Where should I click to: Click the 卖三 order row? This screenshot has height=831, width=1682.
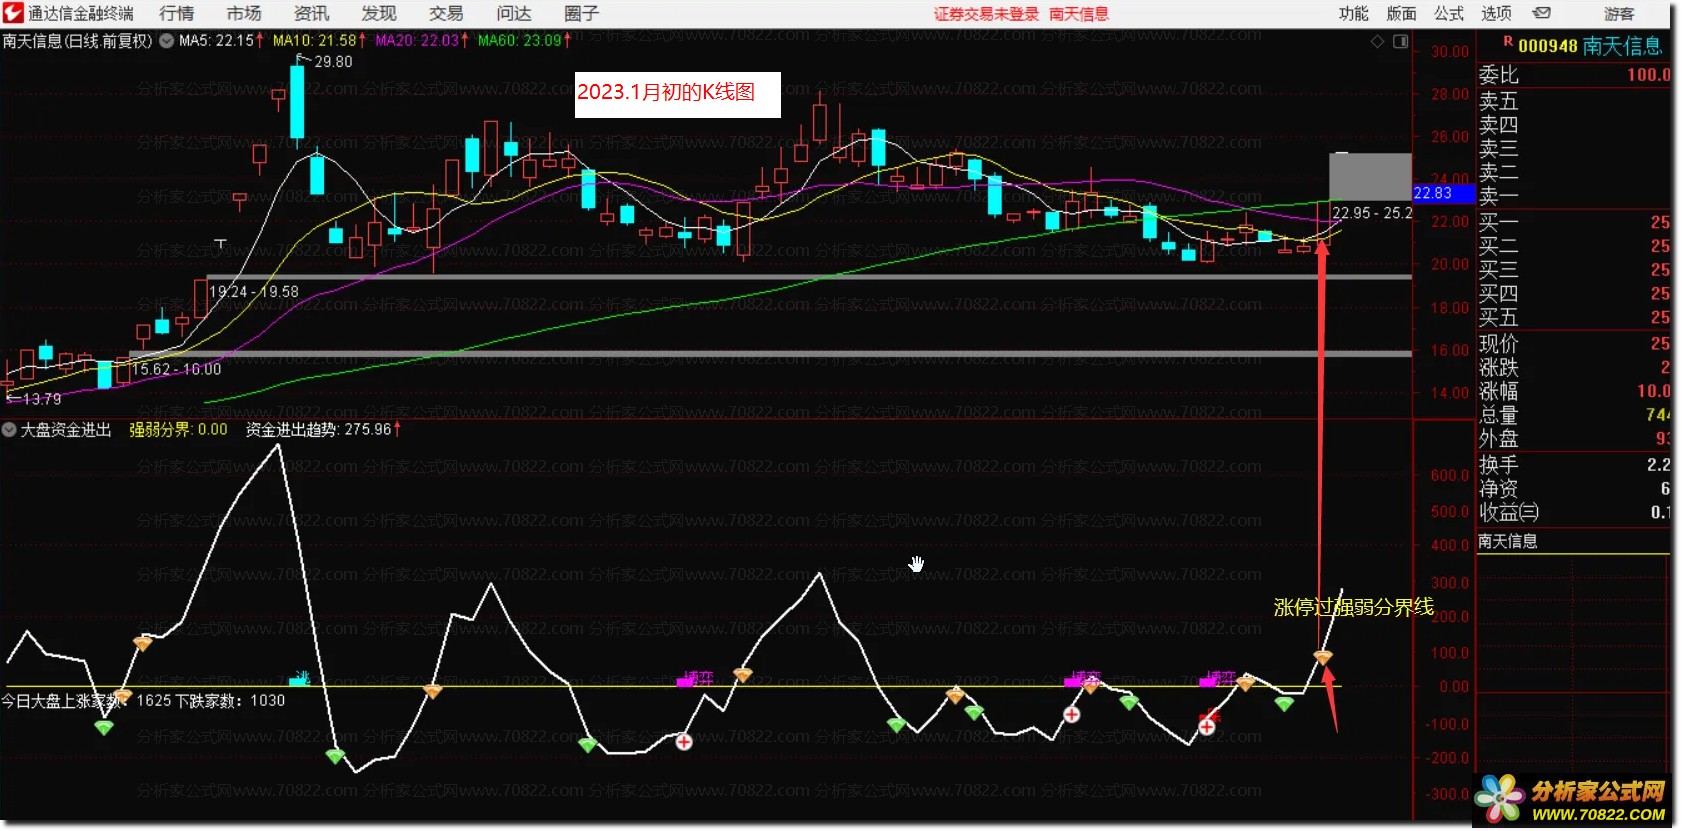(1573, 149)
